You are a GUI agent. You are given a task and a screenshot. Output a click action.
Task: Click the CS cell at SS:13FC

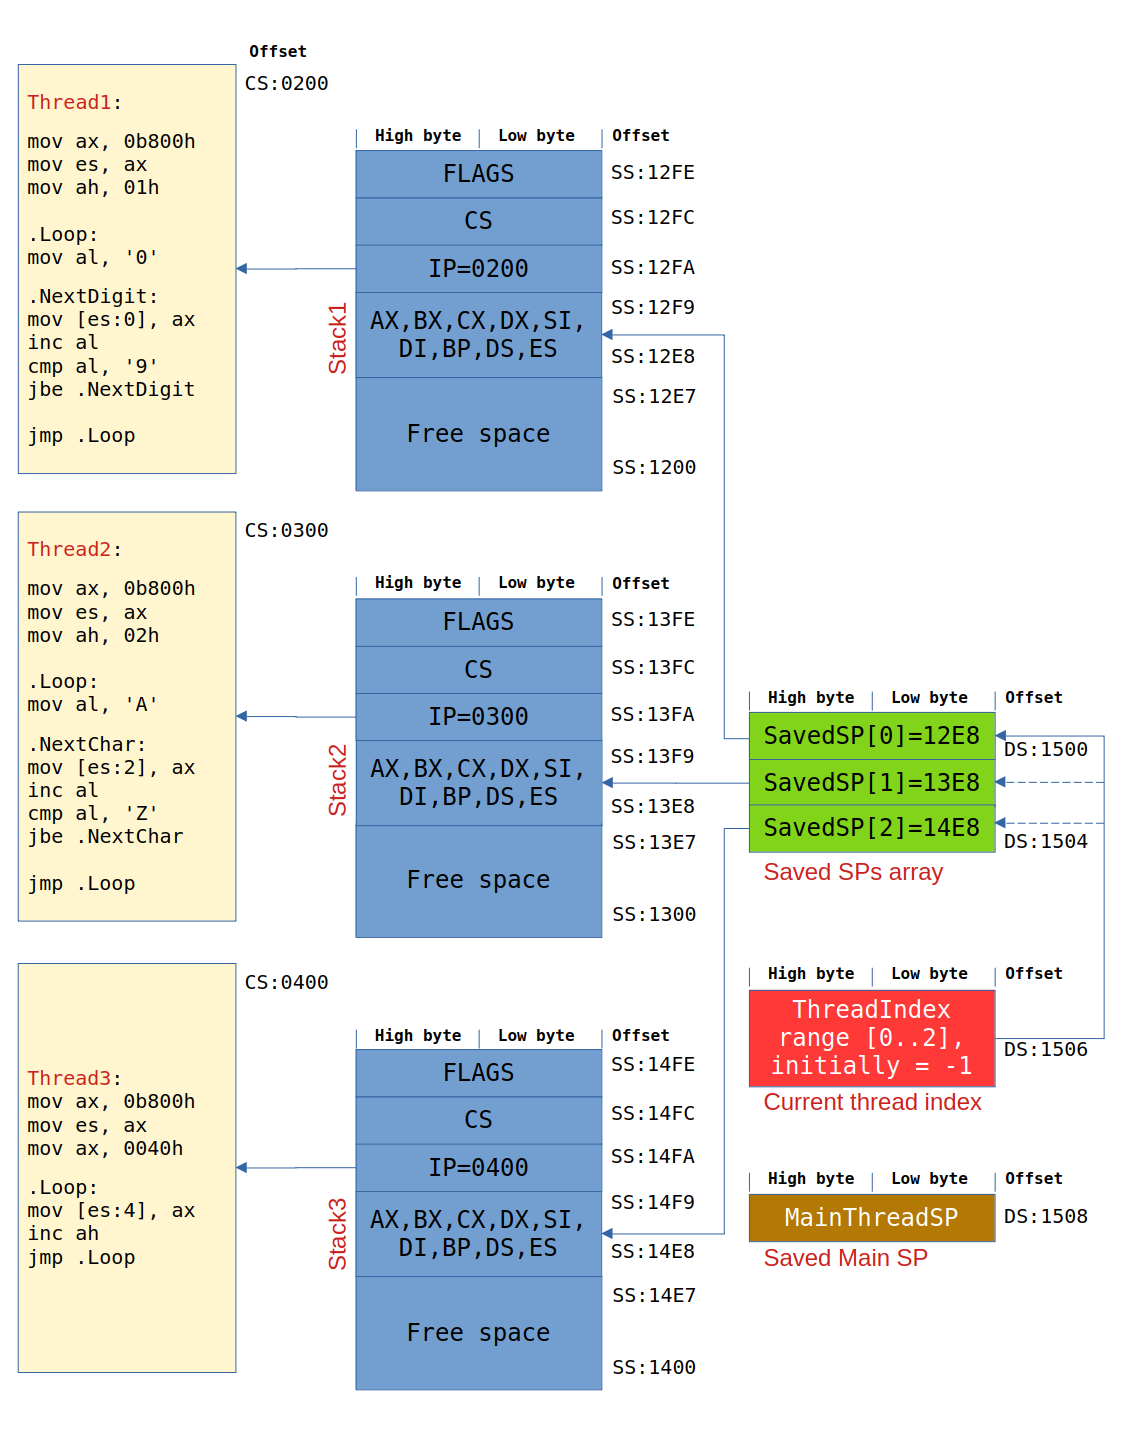coord(479,670)
